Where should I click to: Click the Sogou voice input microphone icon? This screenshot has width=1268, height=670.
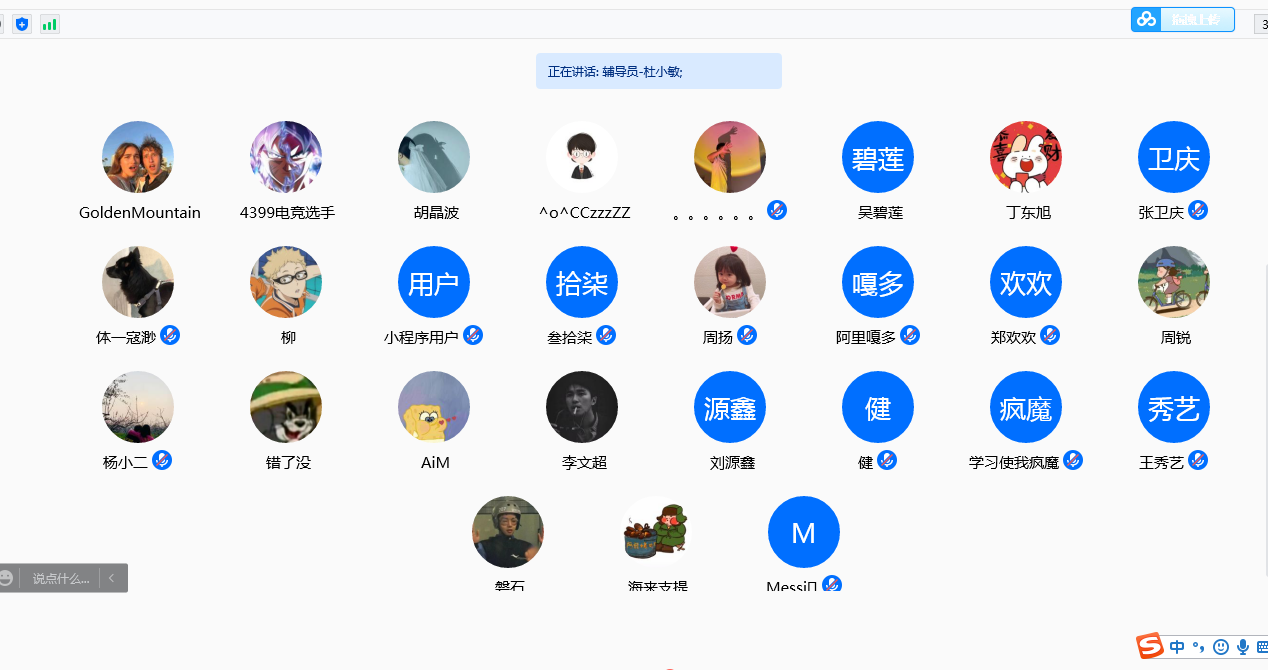[x=1243, y=647]
